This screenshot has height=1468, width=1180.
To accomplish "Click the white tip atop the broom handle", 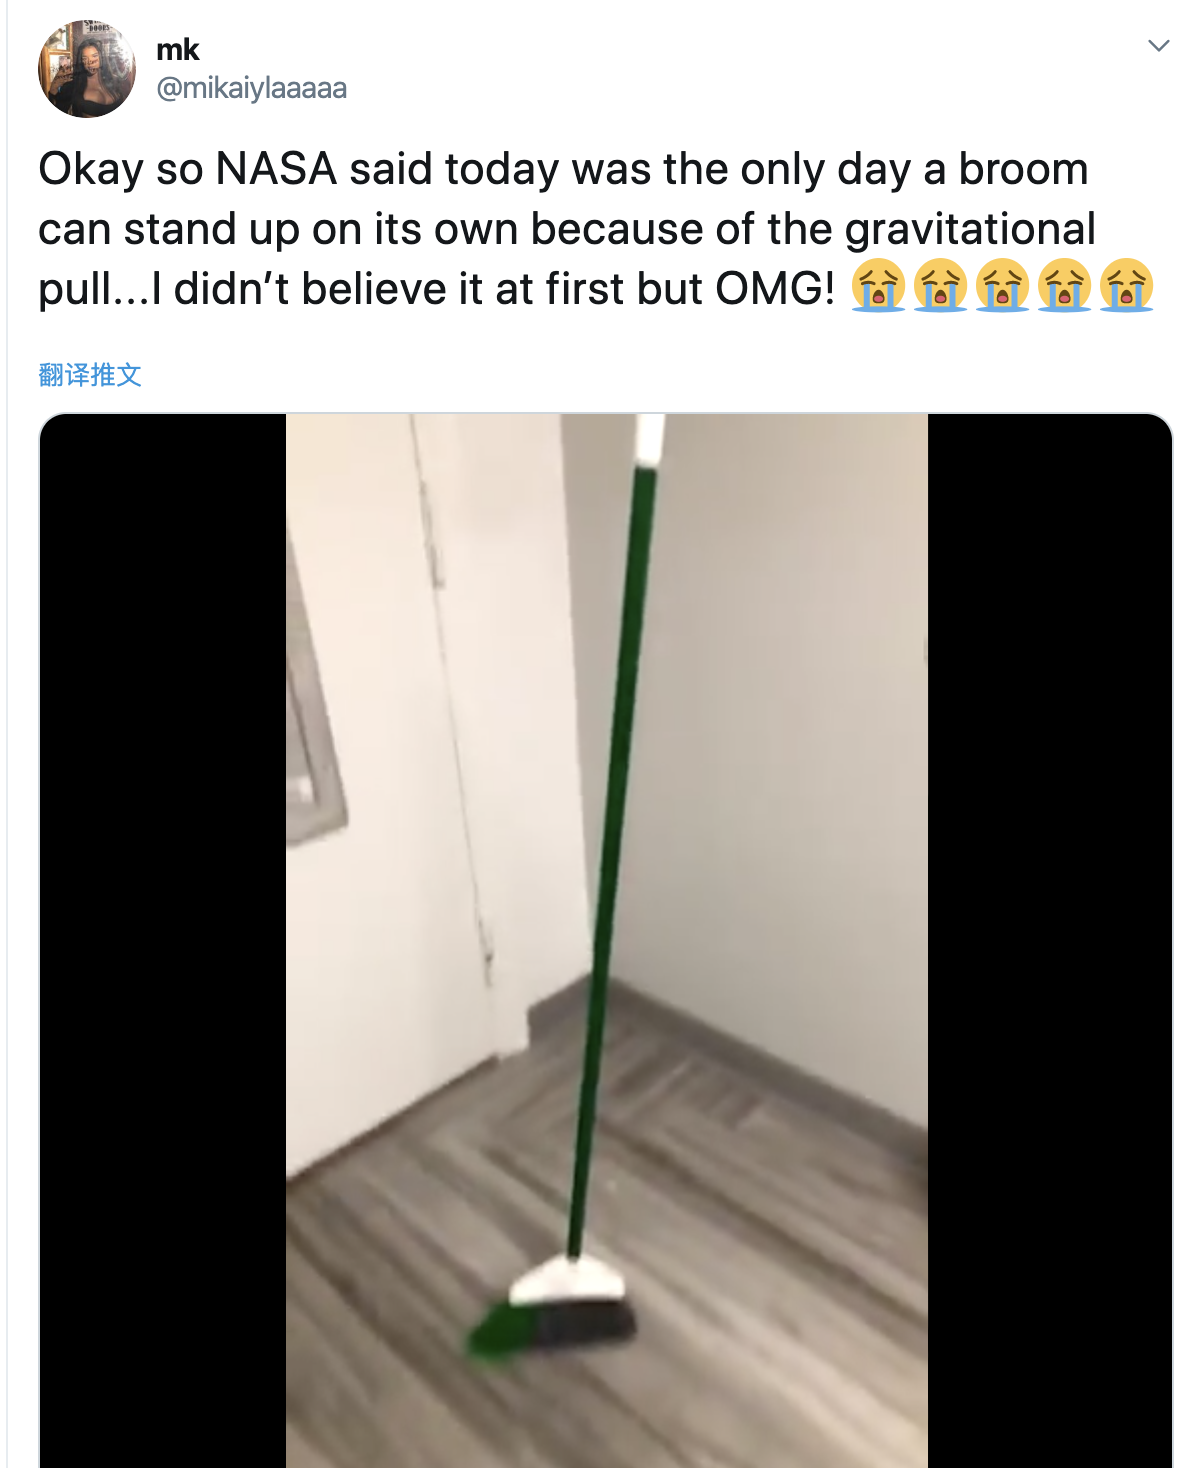I will pyautogui.click(x=651, y=440).
